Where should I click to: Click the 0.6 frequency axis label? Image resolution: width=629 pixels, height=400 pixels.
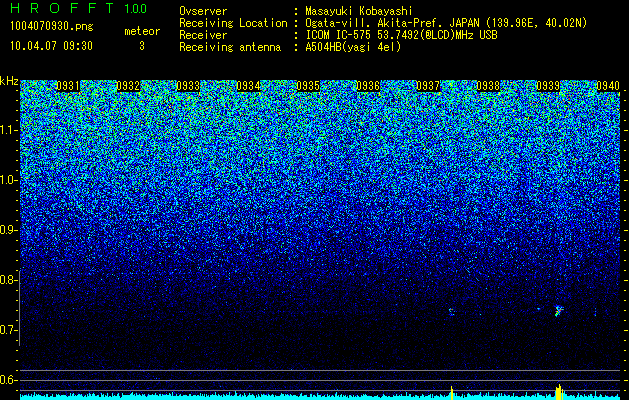(9, 380)
